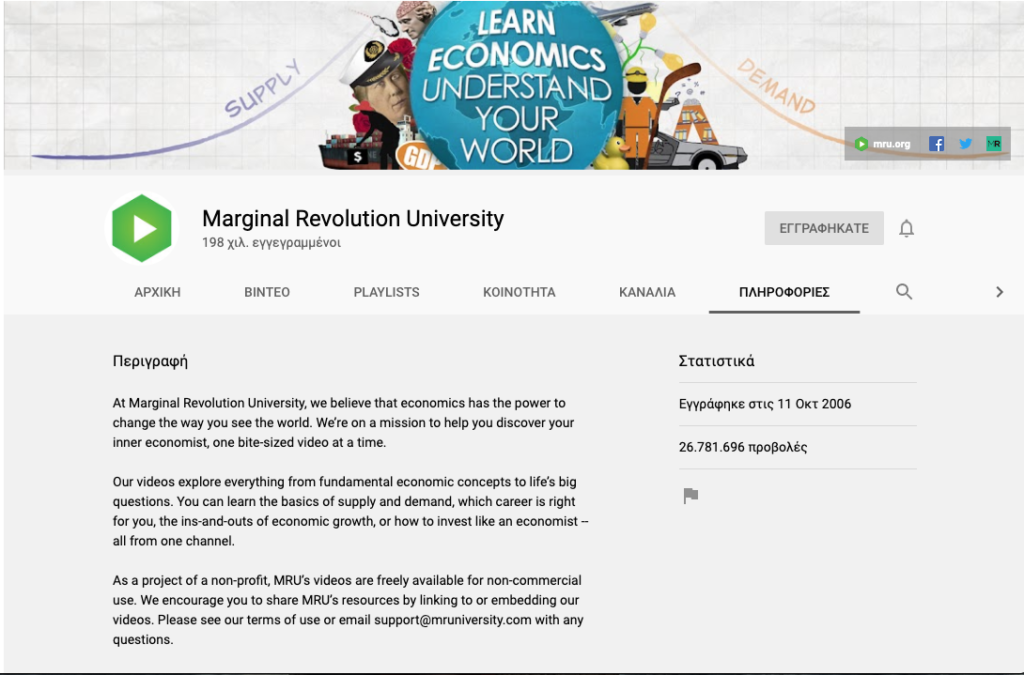Click the 198 χιλ. εγγεγραμμένοι subscriber count
1024x675 pixels.
[271, 242]
